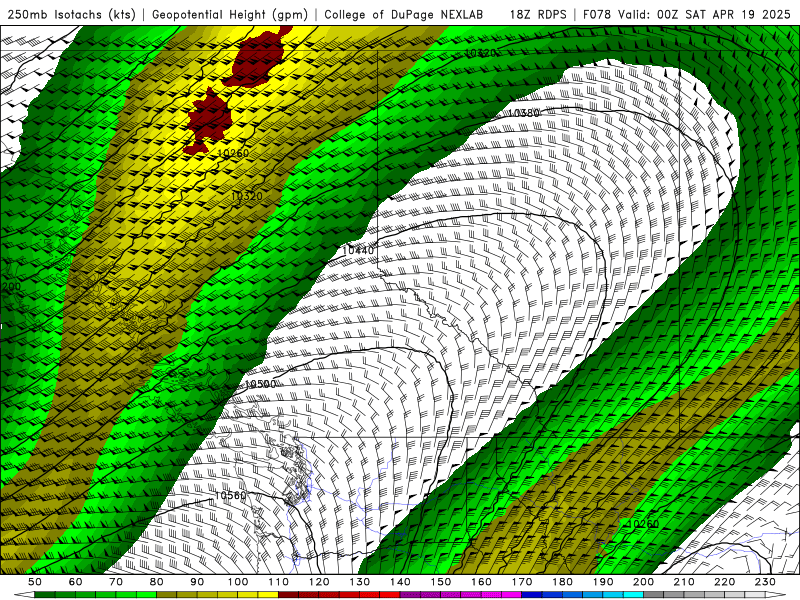Click the 10260 label below the dark red jet core

[233, 153]
